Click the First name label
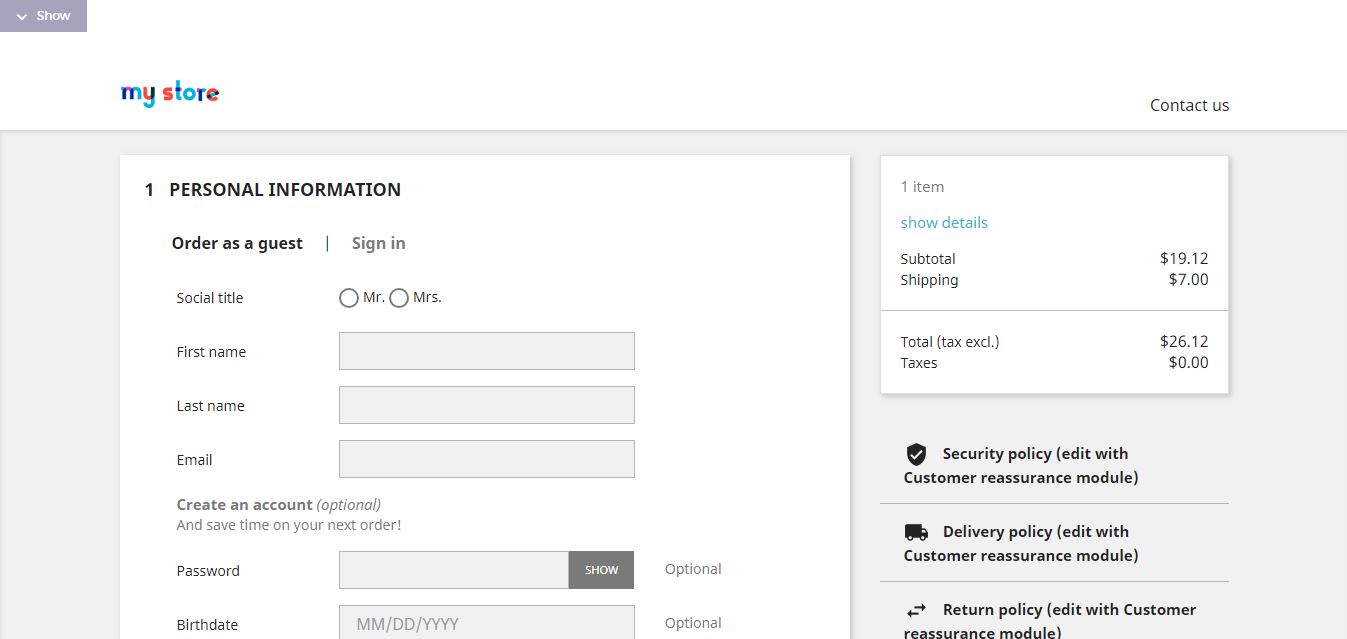This screenshot has width=1347, height=639. 211,352
